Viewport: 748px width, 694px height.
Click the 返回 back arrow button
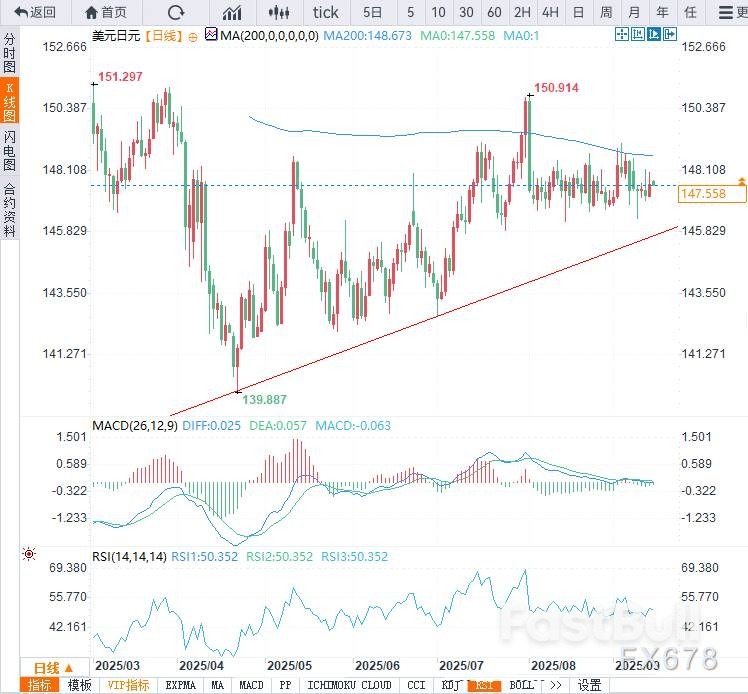[35, 13]
